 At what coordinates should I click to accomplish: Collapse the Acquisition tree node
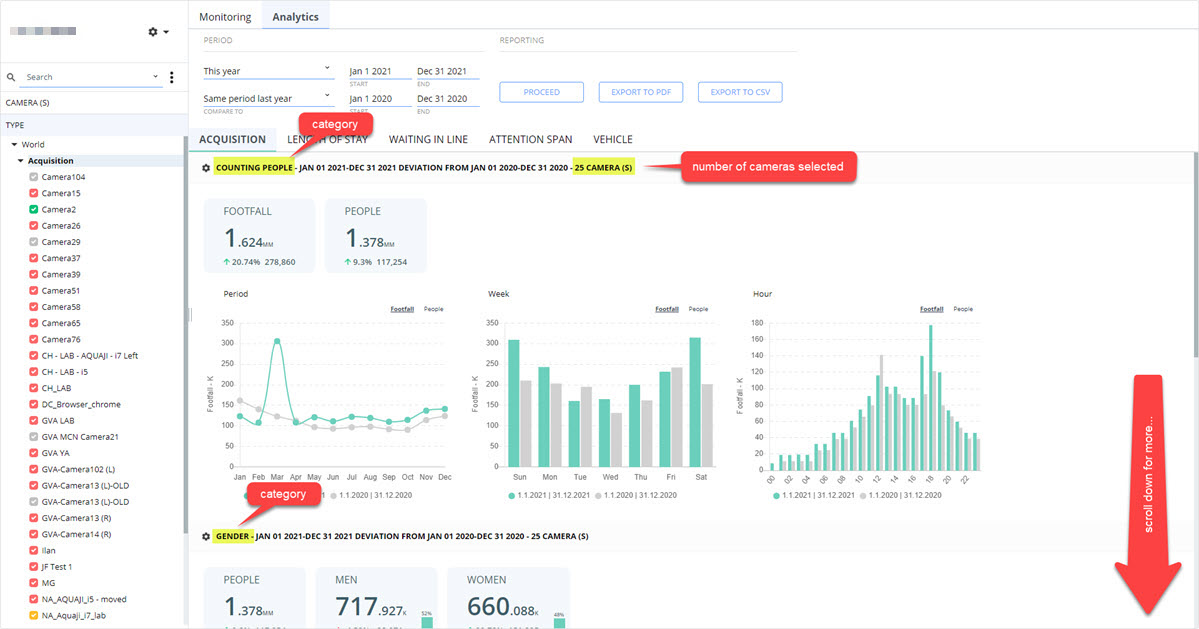pyautogui.click(x=21, y=160)
